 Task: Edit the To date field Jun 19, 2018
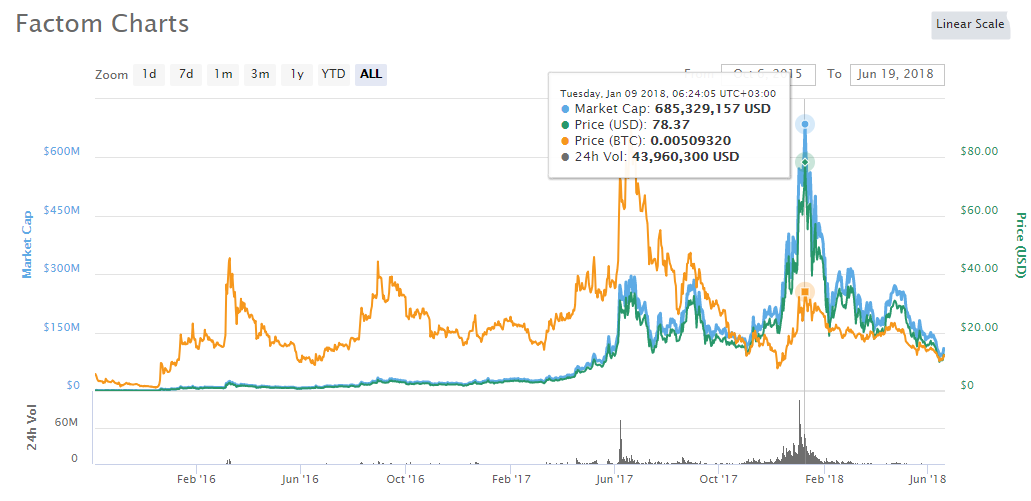(x=897, y=74)
